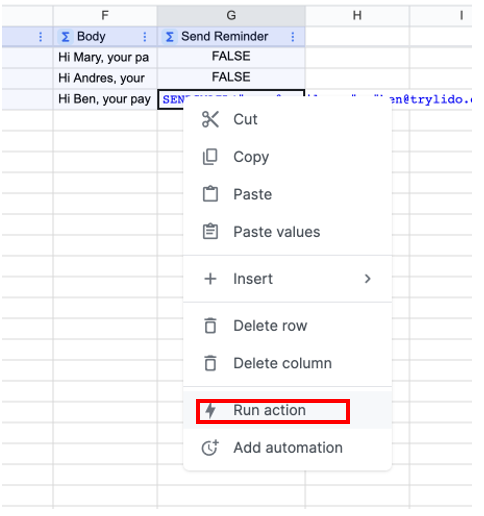Run action from the context menu
This screenshot has height=516, width=484.
pos(287,410)
